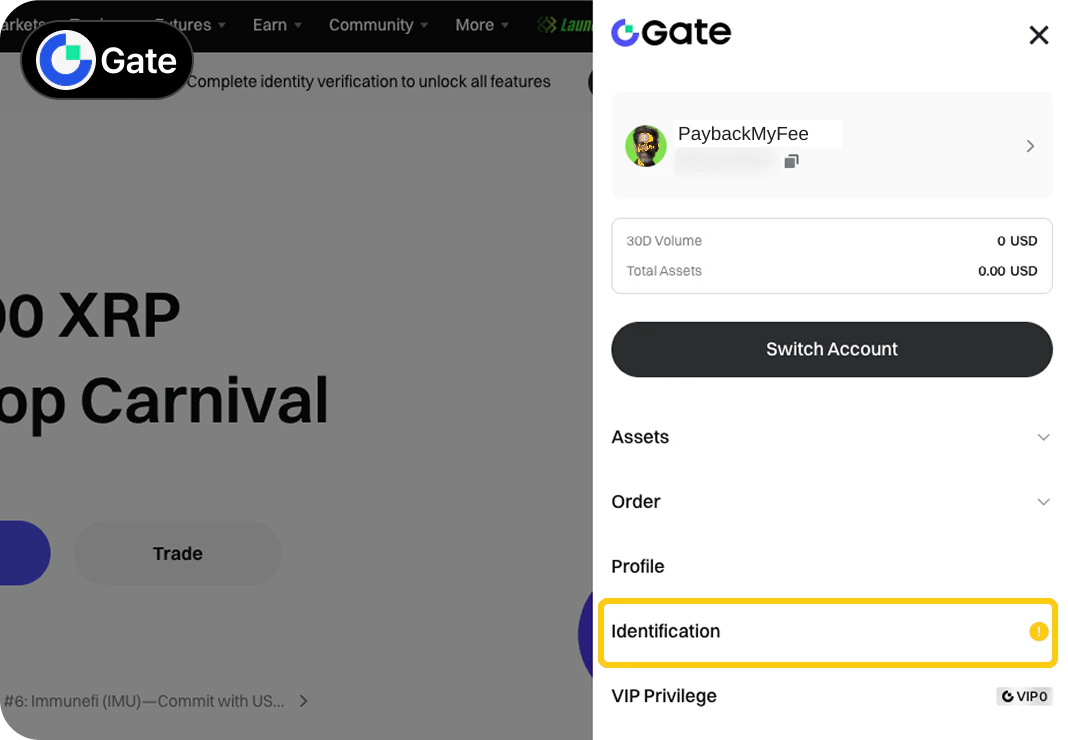Open VIP Privilege page
This screenshot has height=740, width=1068.
(x=831, y=696)
